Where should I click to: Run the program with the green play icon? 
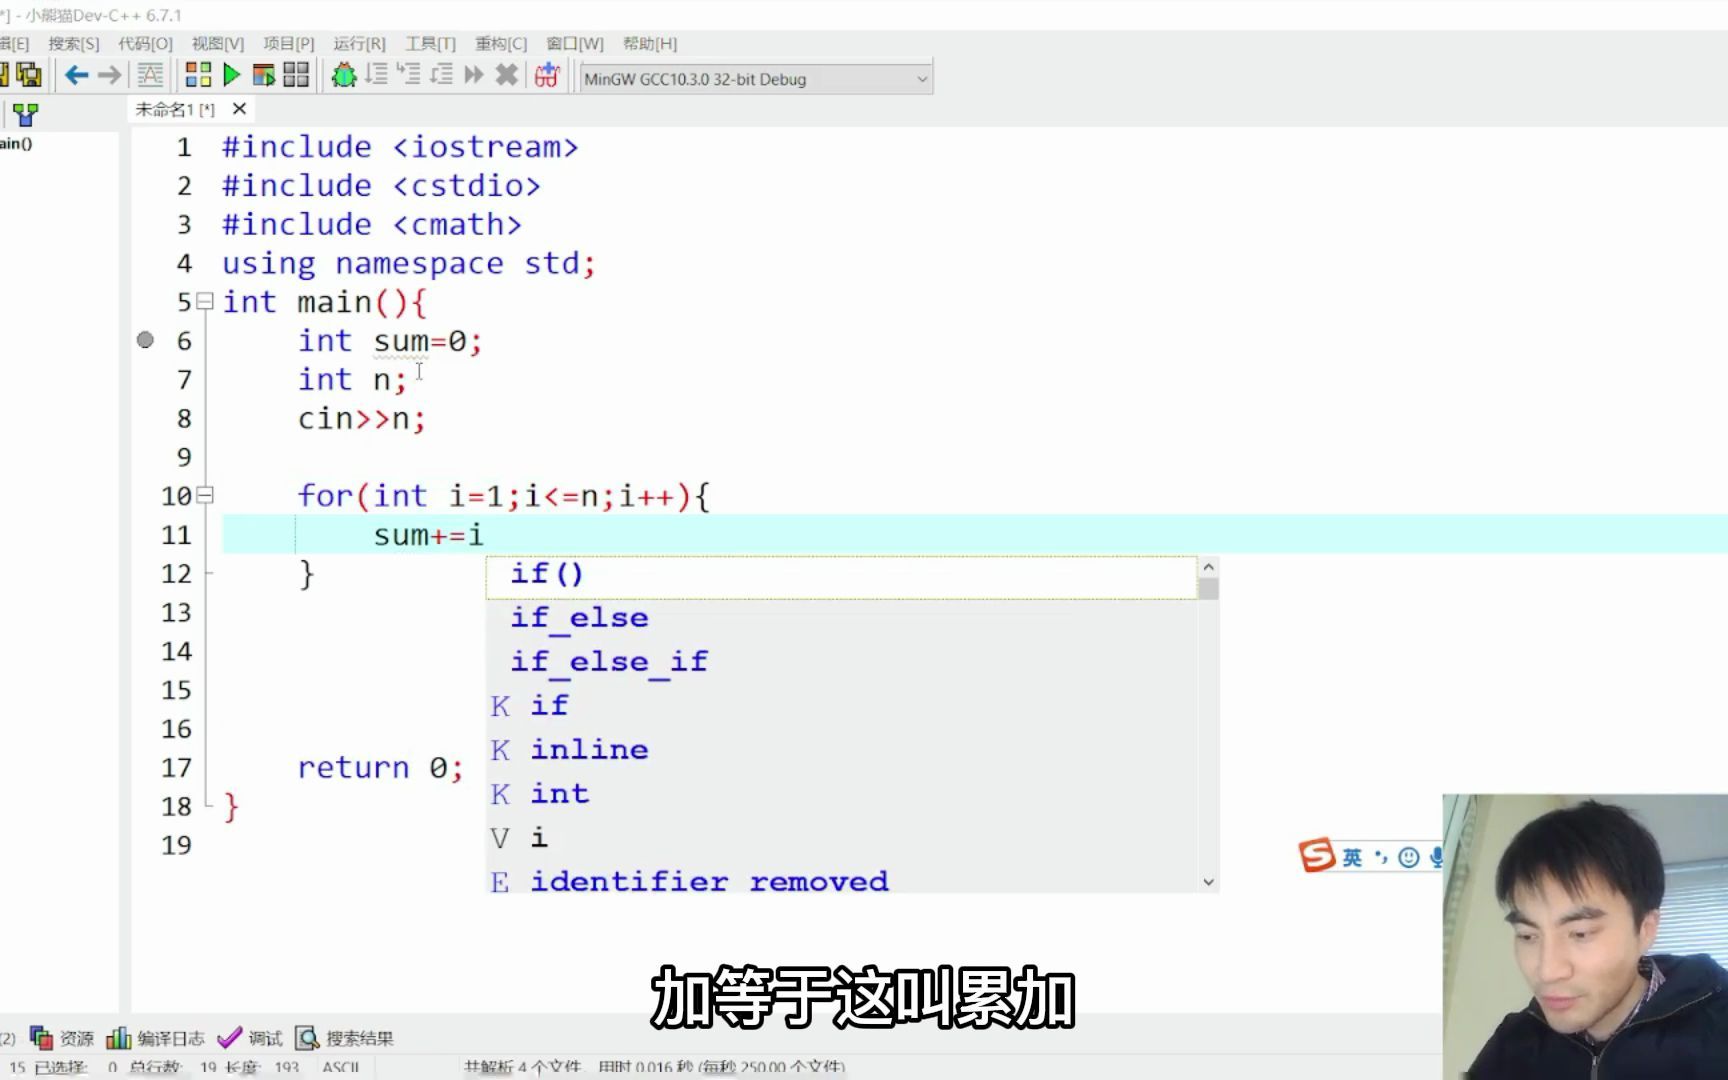(231, 75)
